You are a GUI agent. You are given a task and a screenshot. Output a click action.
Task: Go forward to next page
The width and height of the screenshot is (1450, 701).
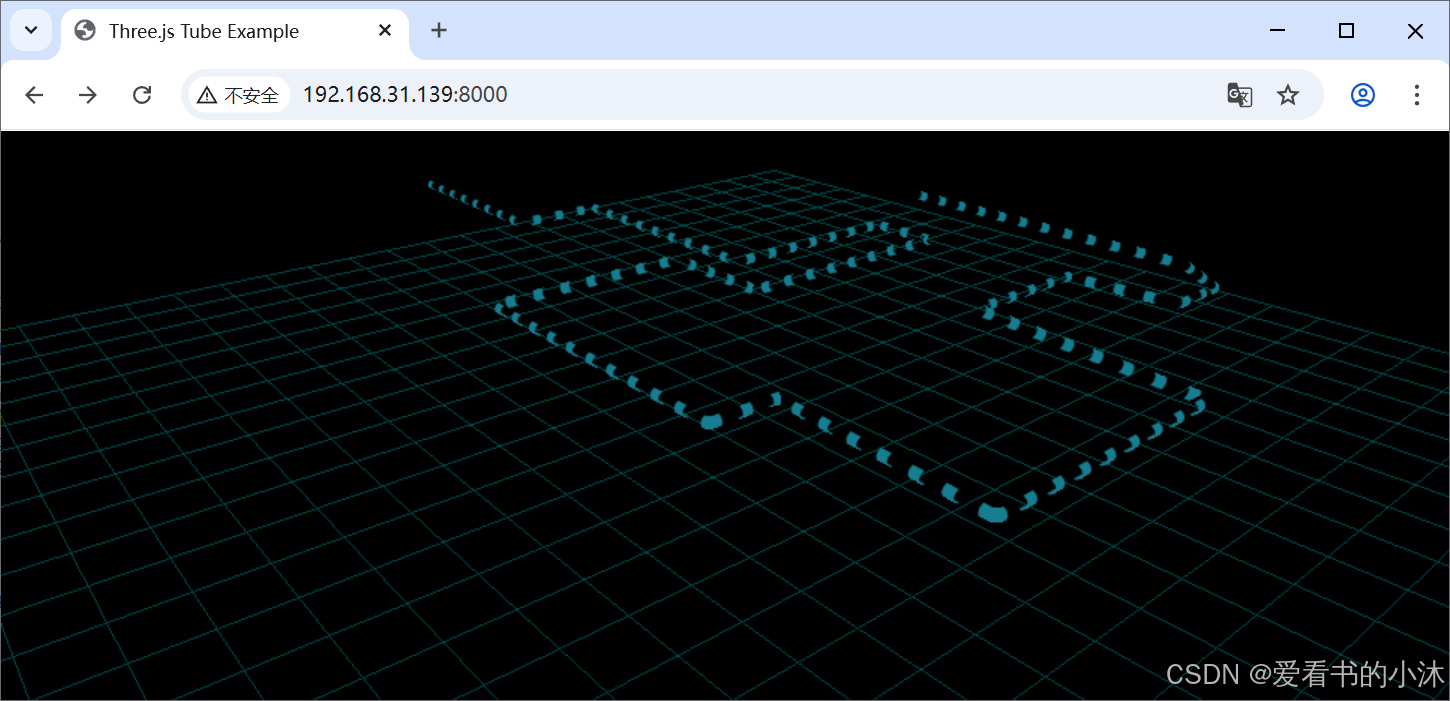coord(88,95)
